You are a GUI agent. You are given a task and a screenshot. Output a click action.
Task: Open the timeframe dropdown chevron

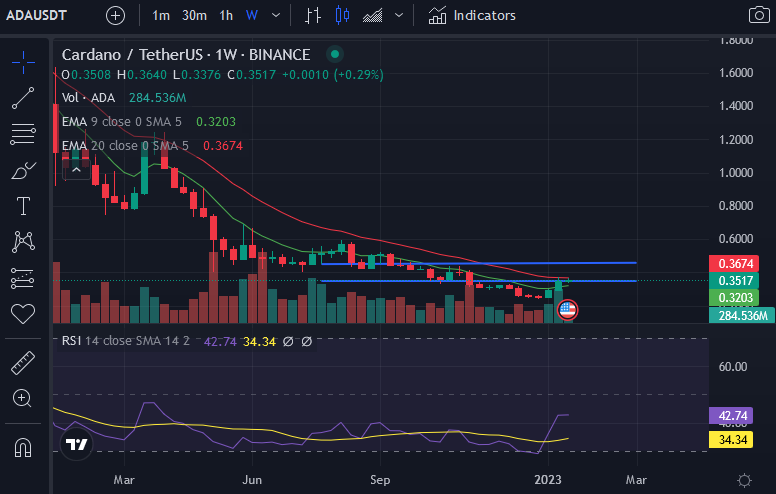(x=276, y=16)
